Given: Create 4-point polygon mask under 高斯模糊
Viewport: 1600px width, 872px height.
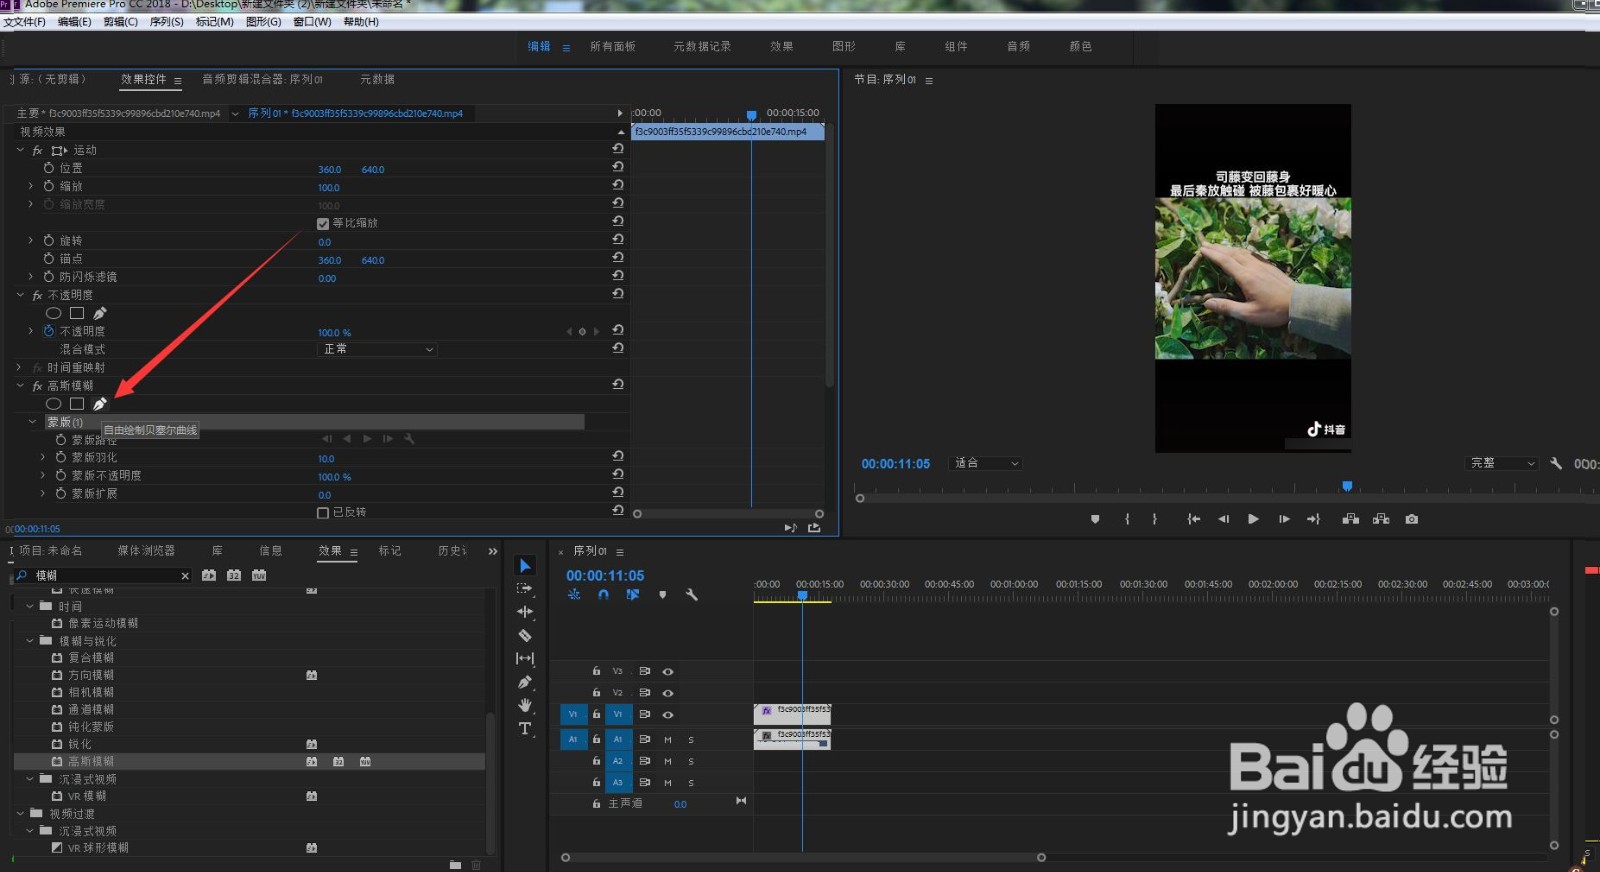Looking at the screenshot, I should click(77, 404).
